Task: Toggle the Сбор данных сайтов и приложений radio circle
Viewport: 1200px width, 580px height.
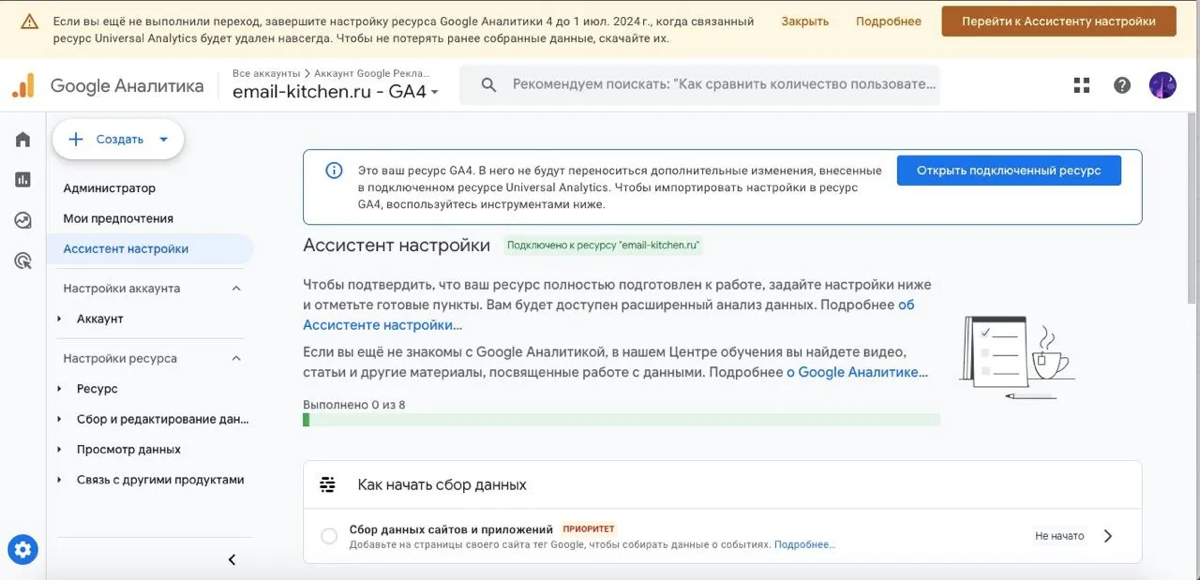Action: pos(329,537)
